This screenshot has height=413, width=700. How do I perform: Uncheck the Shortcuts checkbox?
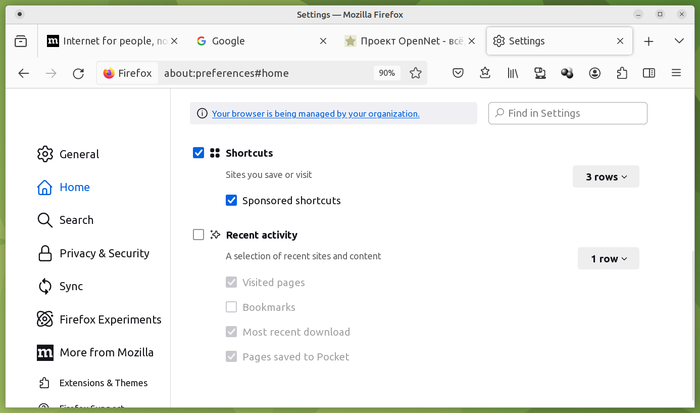tap(199, 153)
